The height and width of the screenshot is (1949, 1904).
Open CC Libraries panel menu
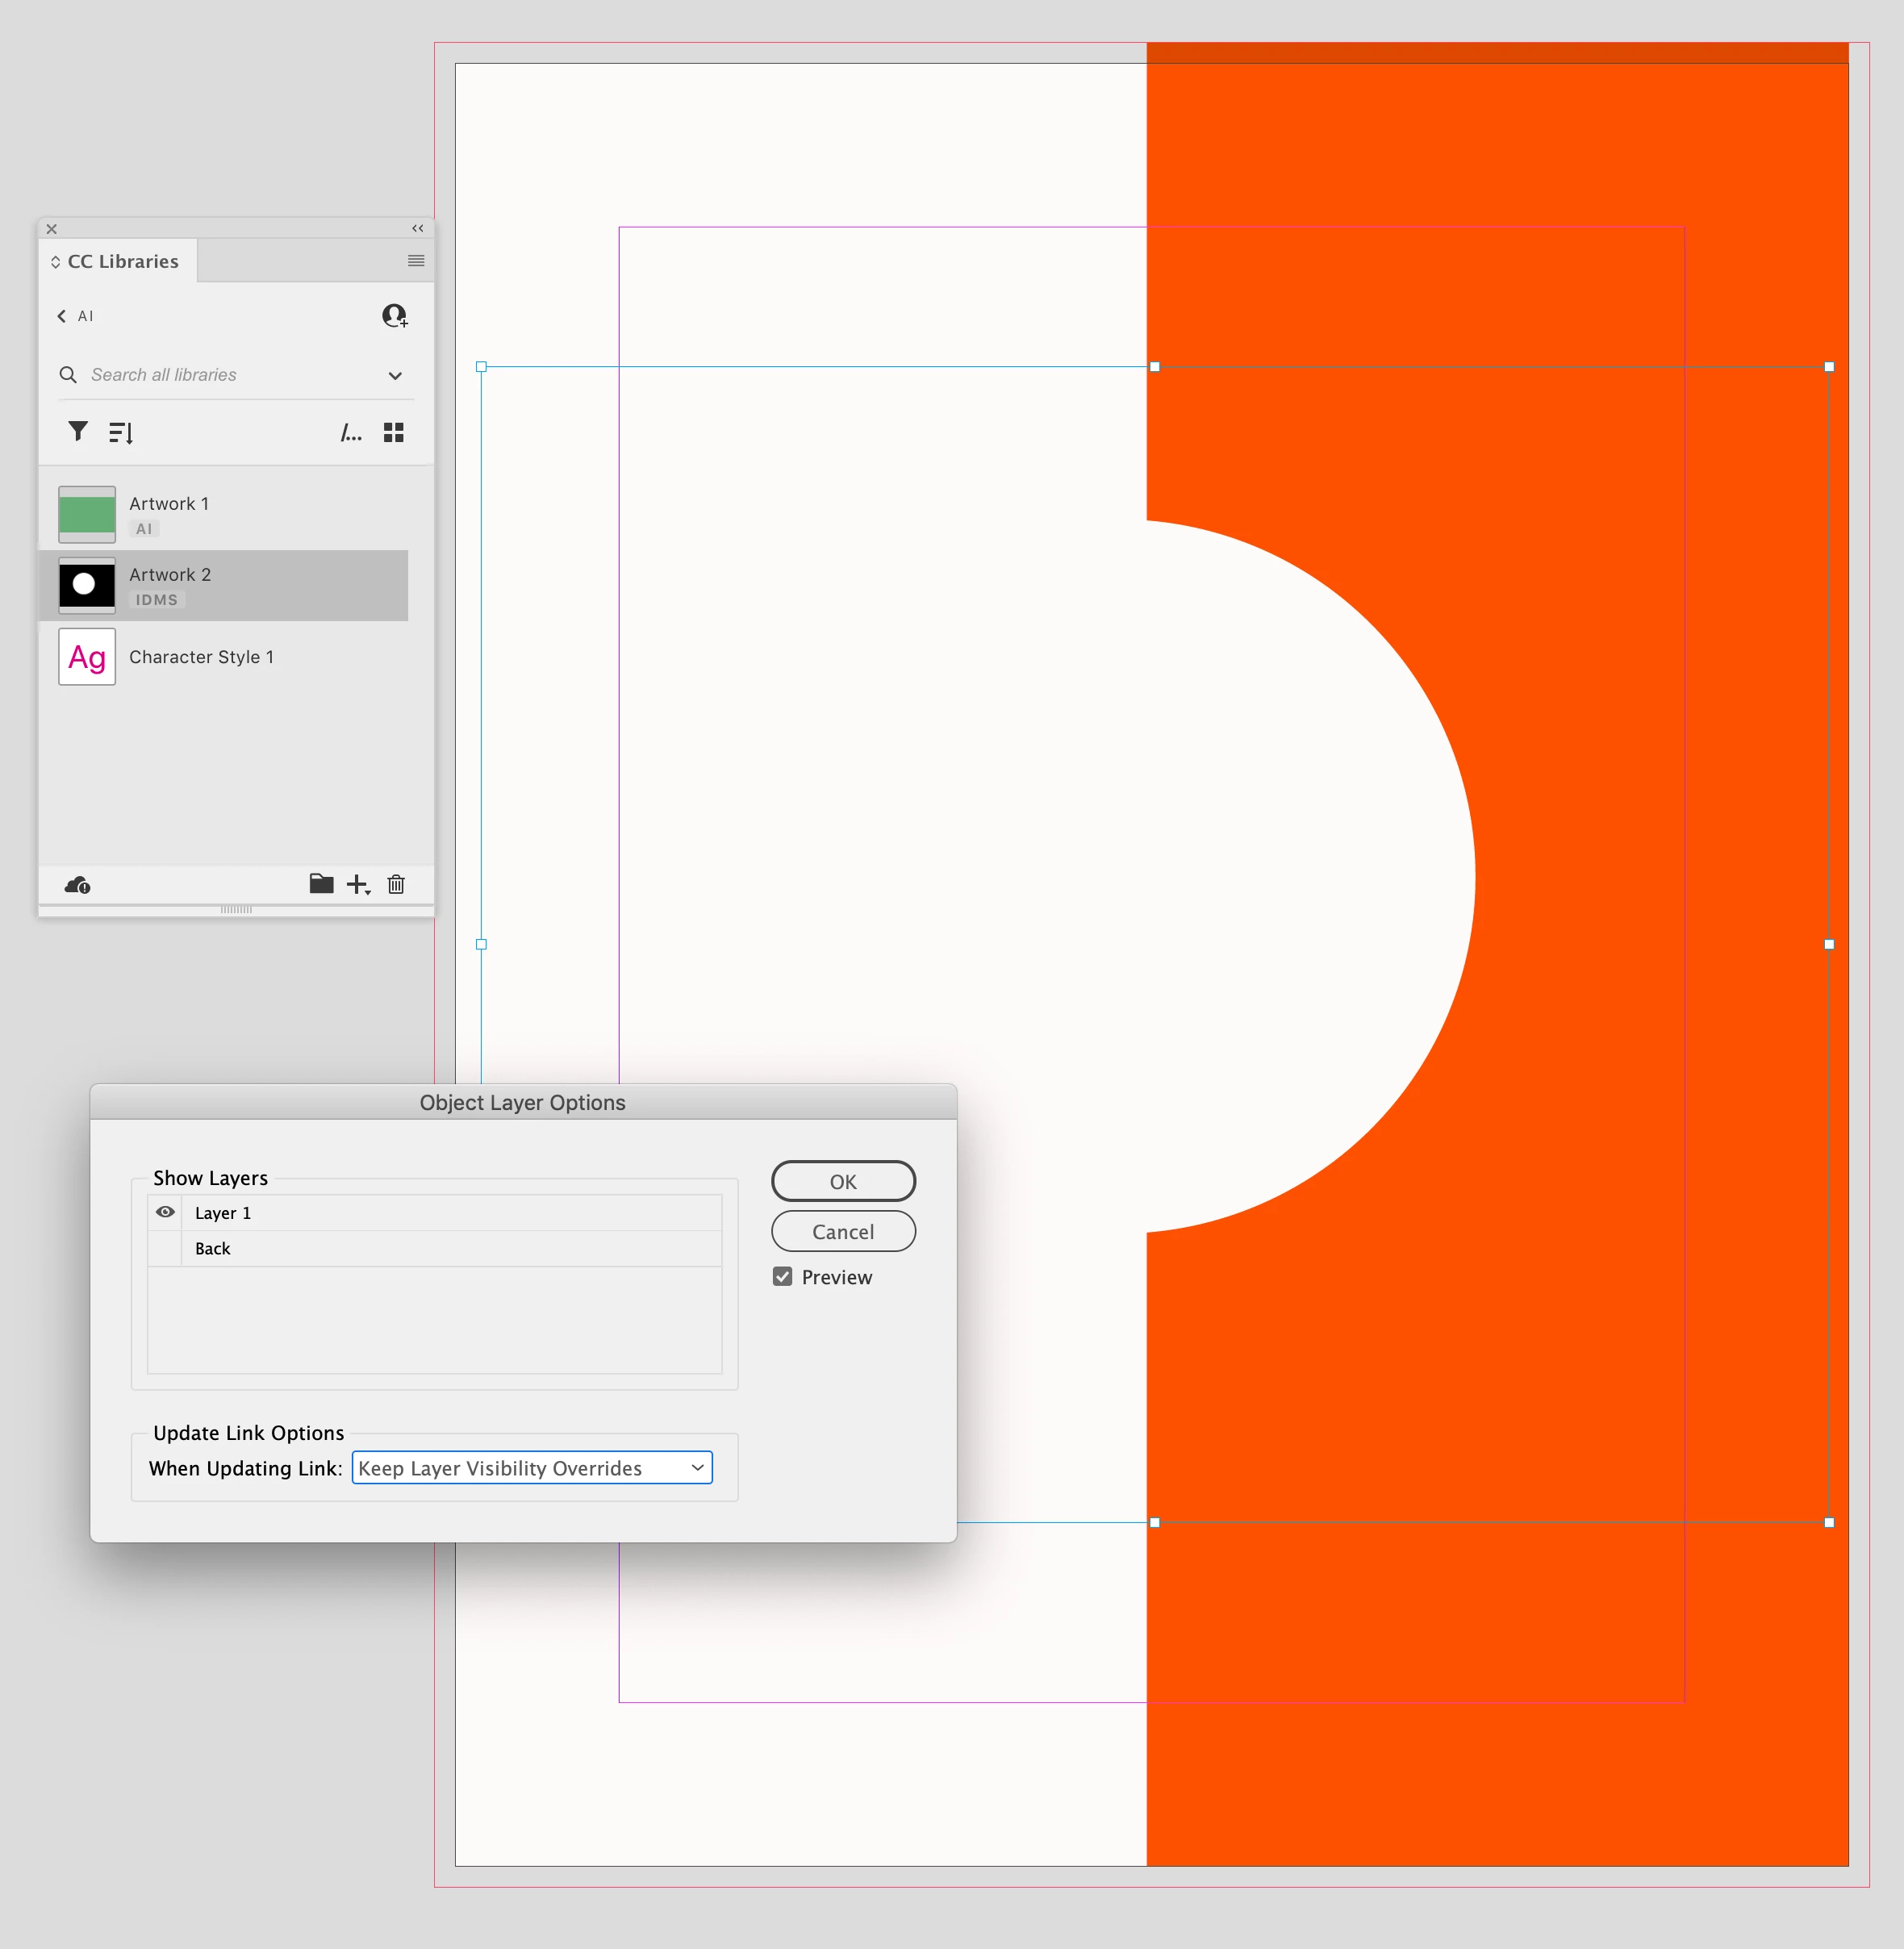[416, 261]
